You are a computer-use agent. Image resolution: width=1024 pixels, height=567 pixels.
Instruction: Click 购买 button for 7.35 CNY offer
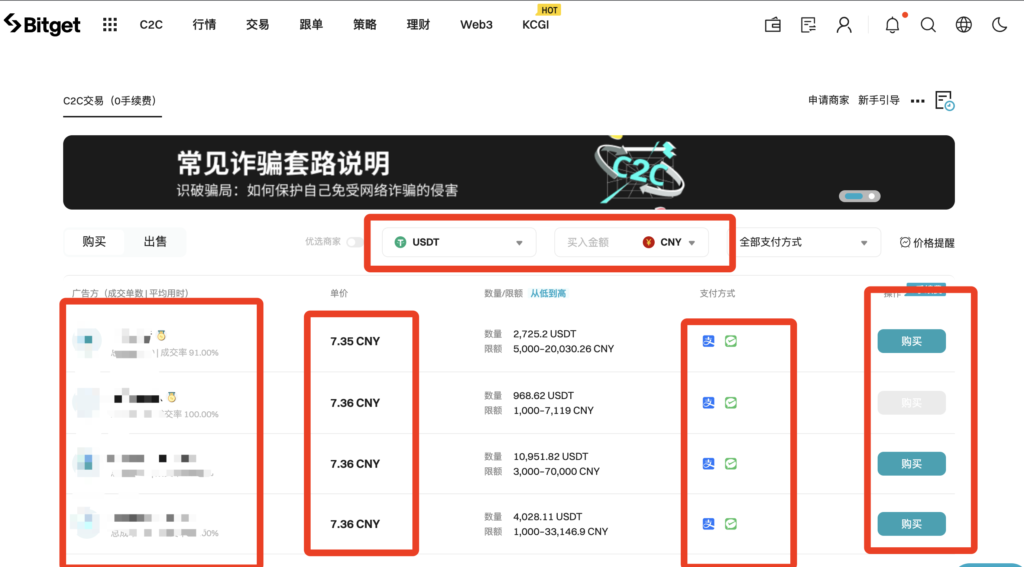pyautogui.click(x=911, y=341)
